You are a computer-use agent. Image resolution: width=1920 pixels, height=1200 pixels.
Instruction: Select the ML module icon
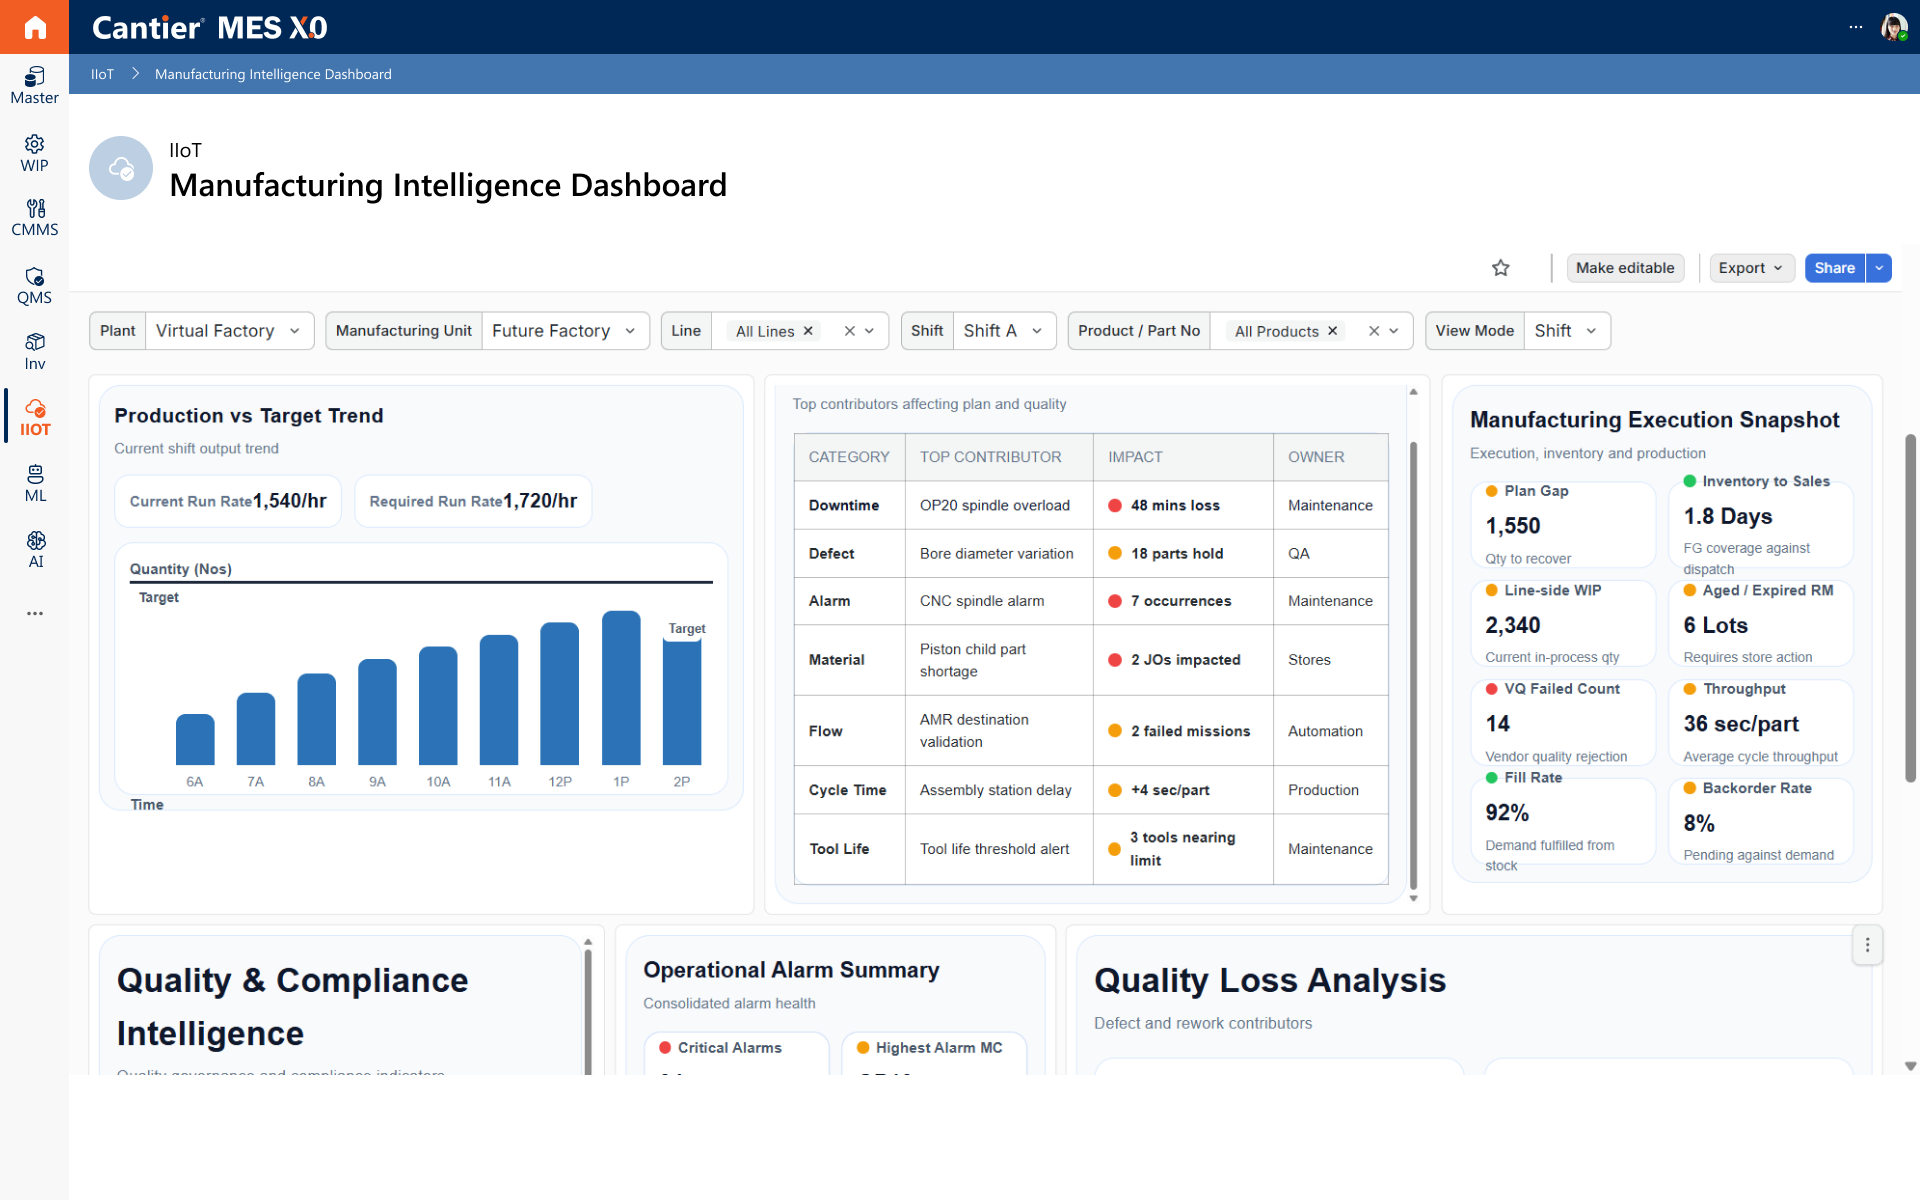pyautogui.click(x=34, y=484)
